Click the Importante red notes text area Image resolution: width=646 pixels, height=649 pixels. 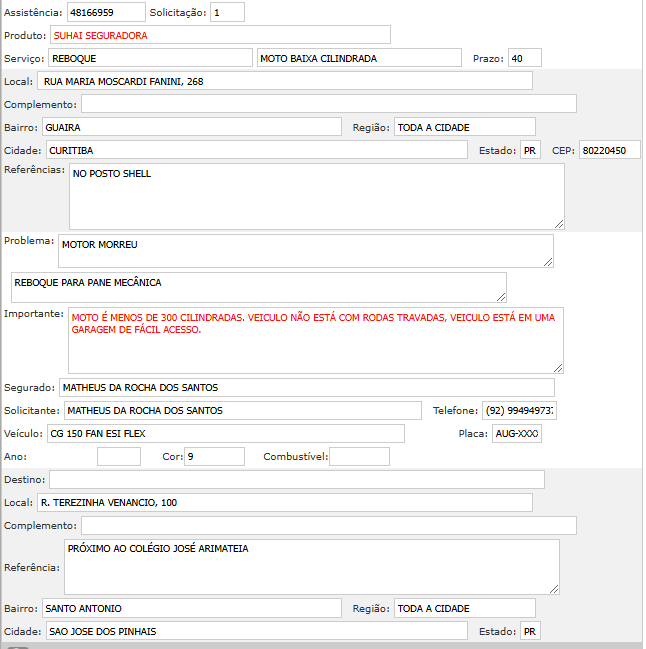(315, 340)
